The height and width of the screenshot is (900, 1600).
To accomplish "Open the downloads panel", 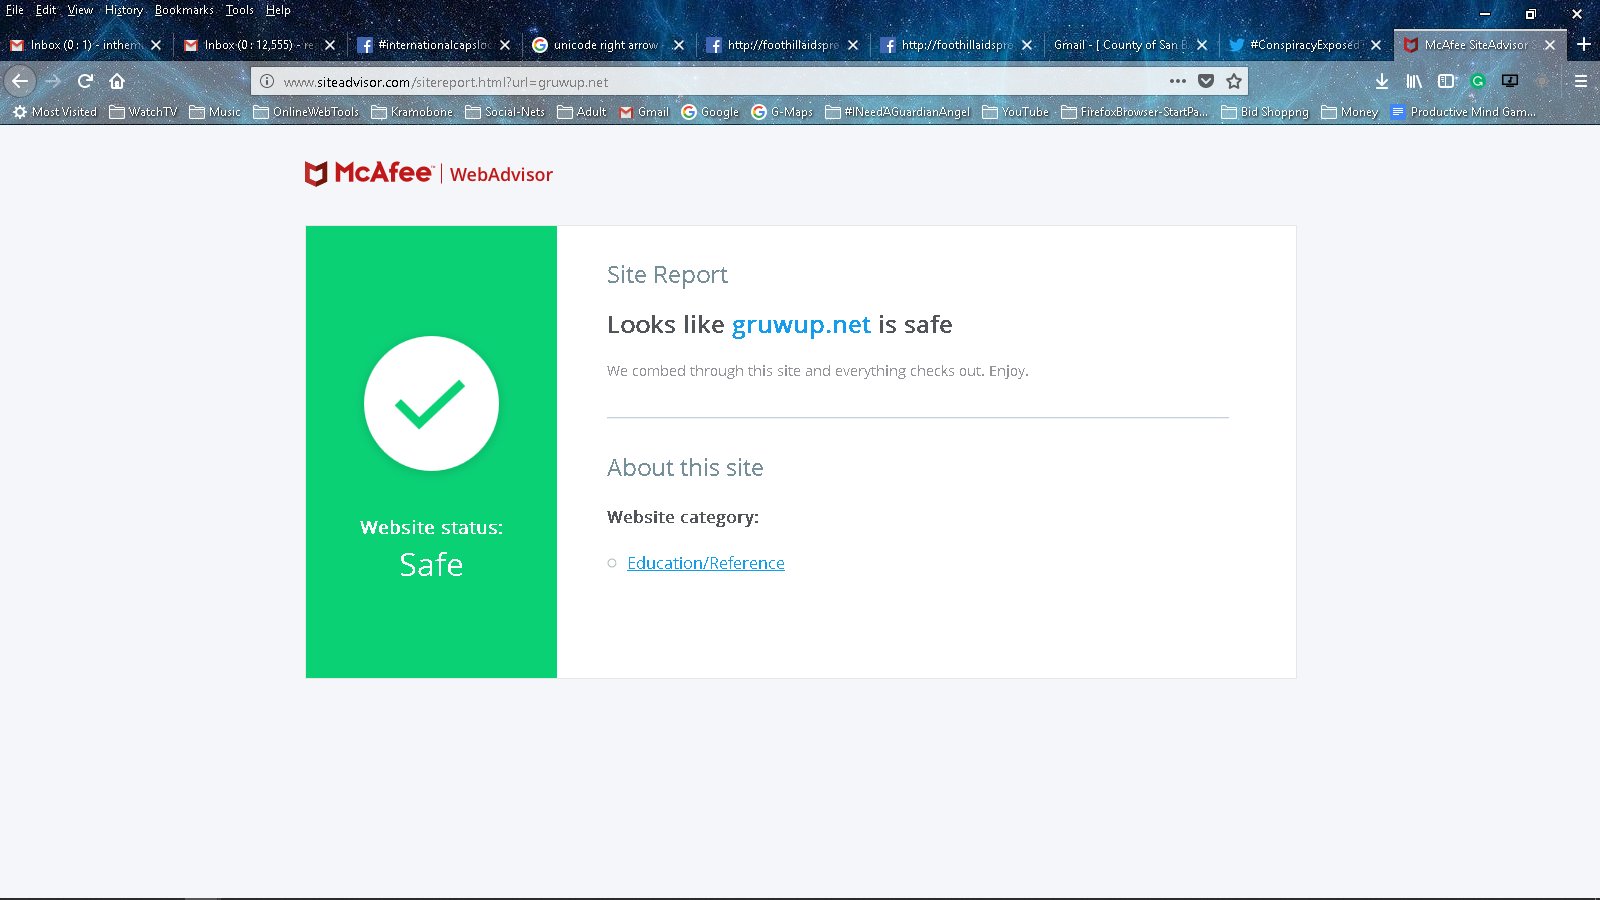I will [1382, 81].
